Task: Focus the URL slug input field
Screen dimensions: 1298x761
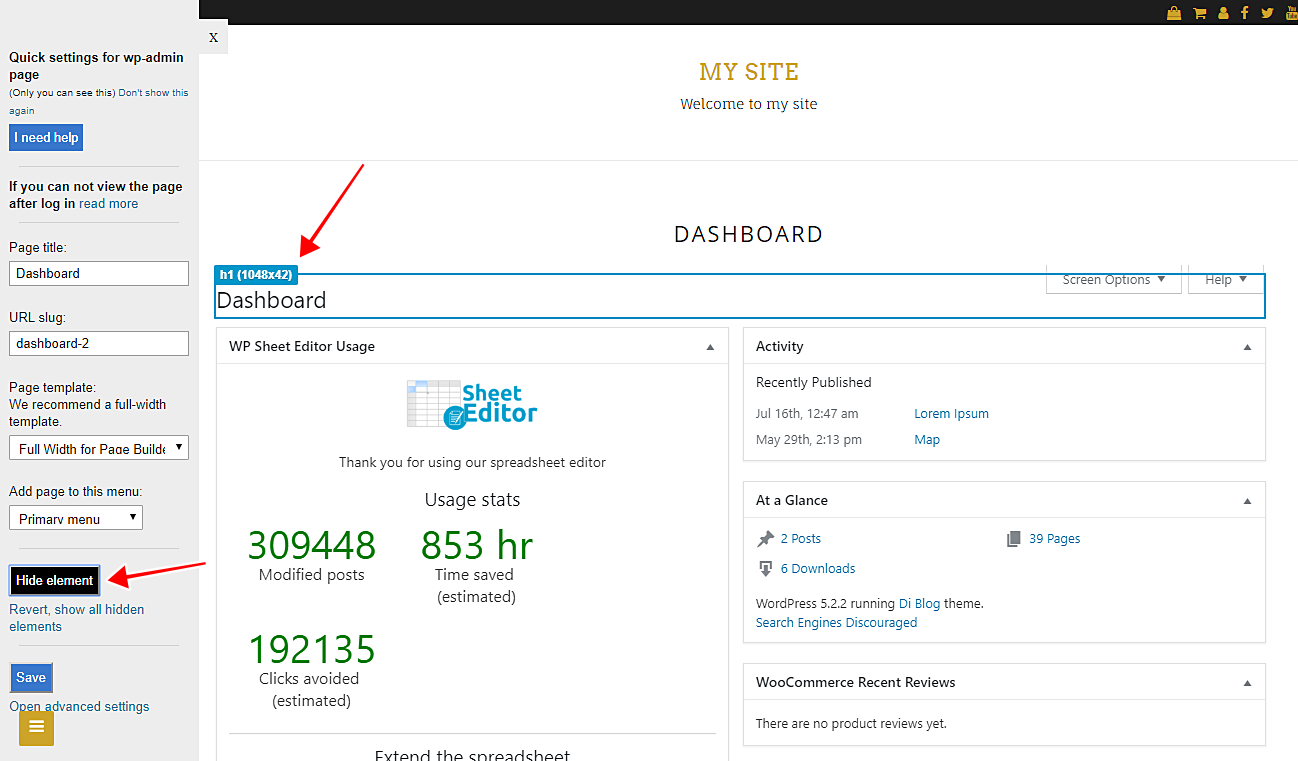Action: point(99,343)
